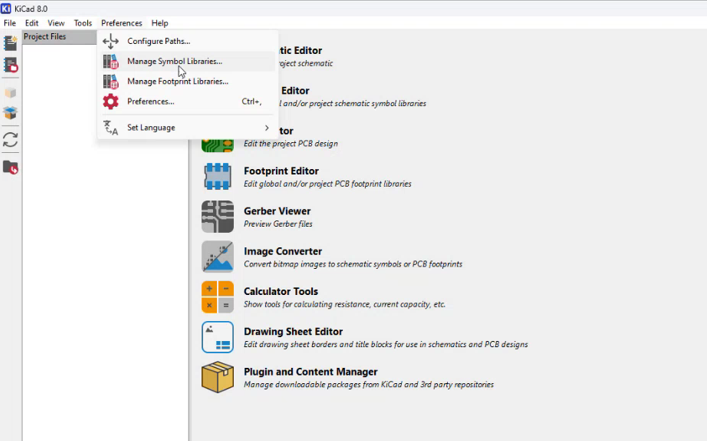The image size is (707, 441).
Task: Expand the Set Language submenu arrow
Action: click(x=267, y=128)
